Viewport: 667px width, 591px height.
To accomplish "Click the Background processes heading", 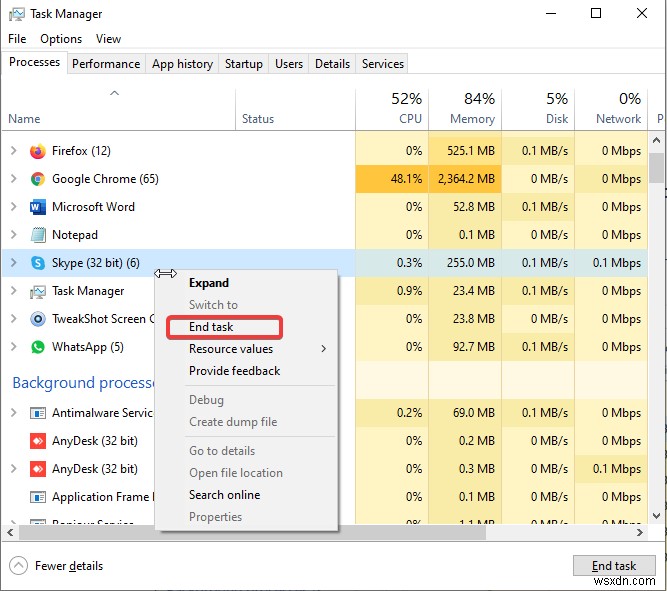I will [x=84, y=383].
